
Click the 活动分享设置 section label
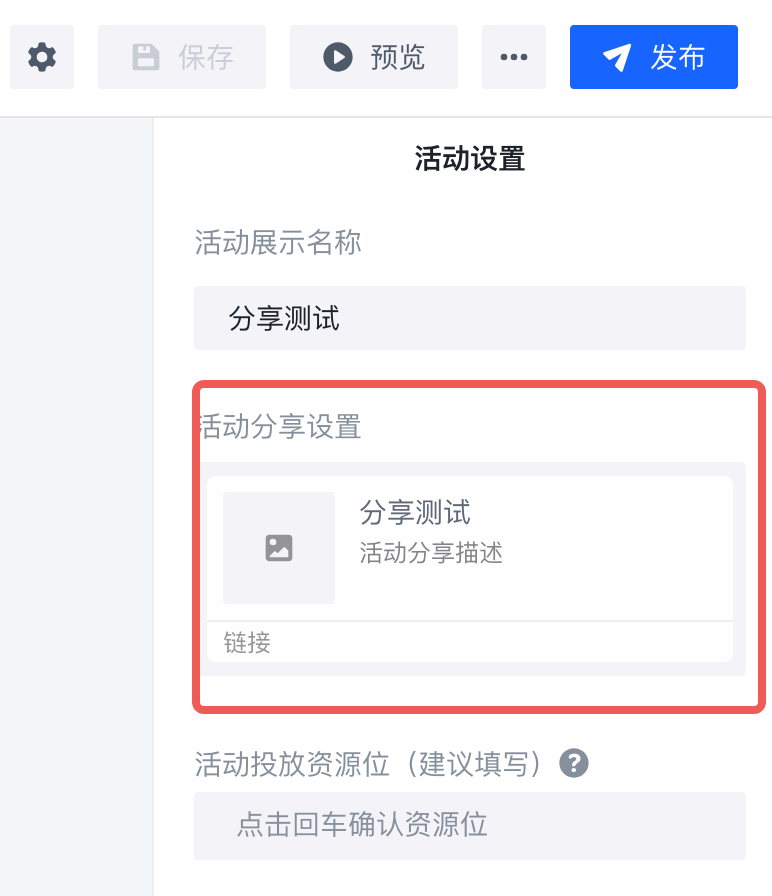pyautogui.click(x=282, y=427)
